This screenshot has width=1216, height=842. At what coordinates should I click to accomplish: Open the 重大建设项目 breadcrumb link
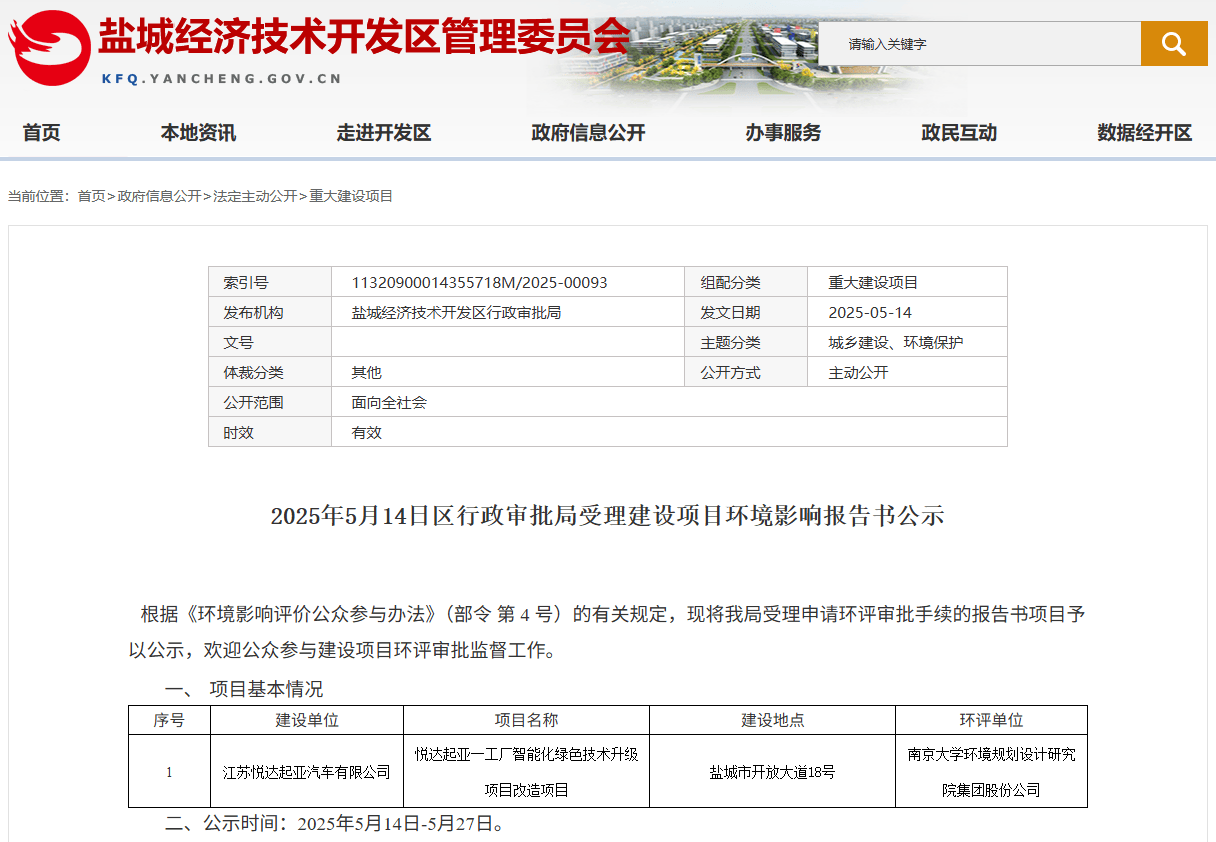(x=351, y=196)
